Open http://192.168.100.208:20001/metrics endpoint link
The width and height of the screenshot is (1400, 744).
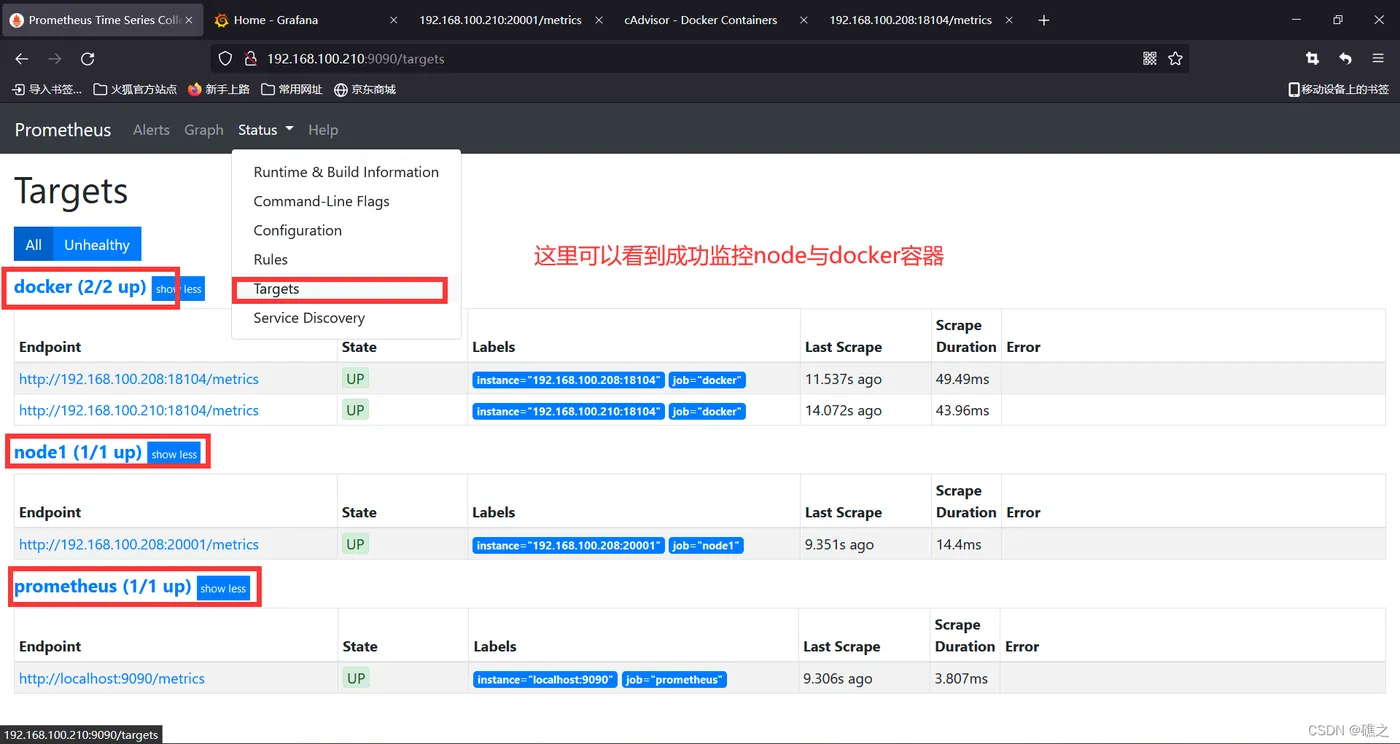click(x=139, y=544)
